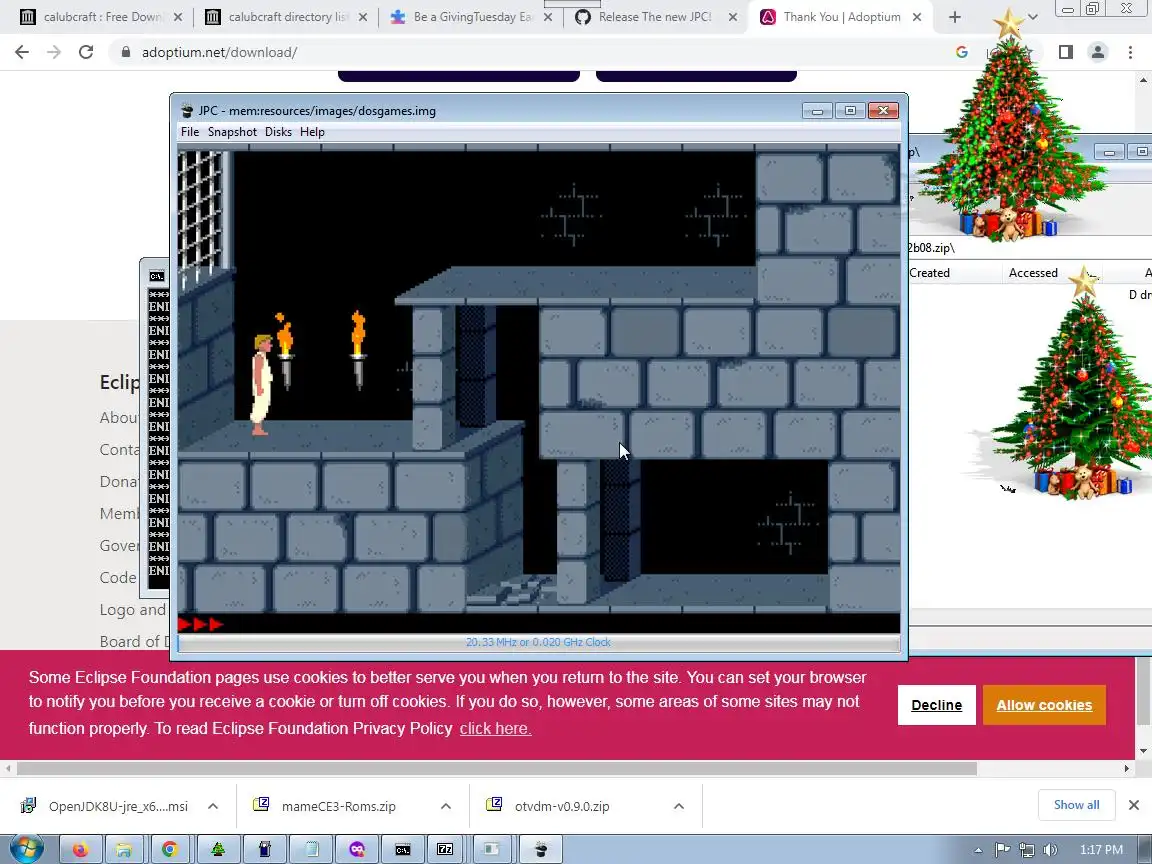
Task: Switch to the Be a GivingTuesday tab
Action: [x=472, y=17]
